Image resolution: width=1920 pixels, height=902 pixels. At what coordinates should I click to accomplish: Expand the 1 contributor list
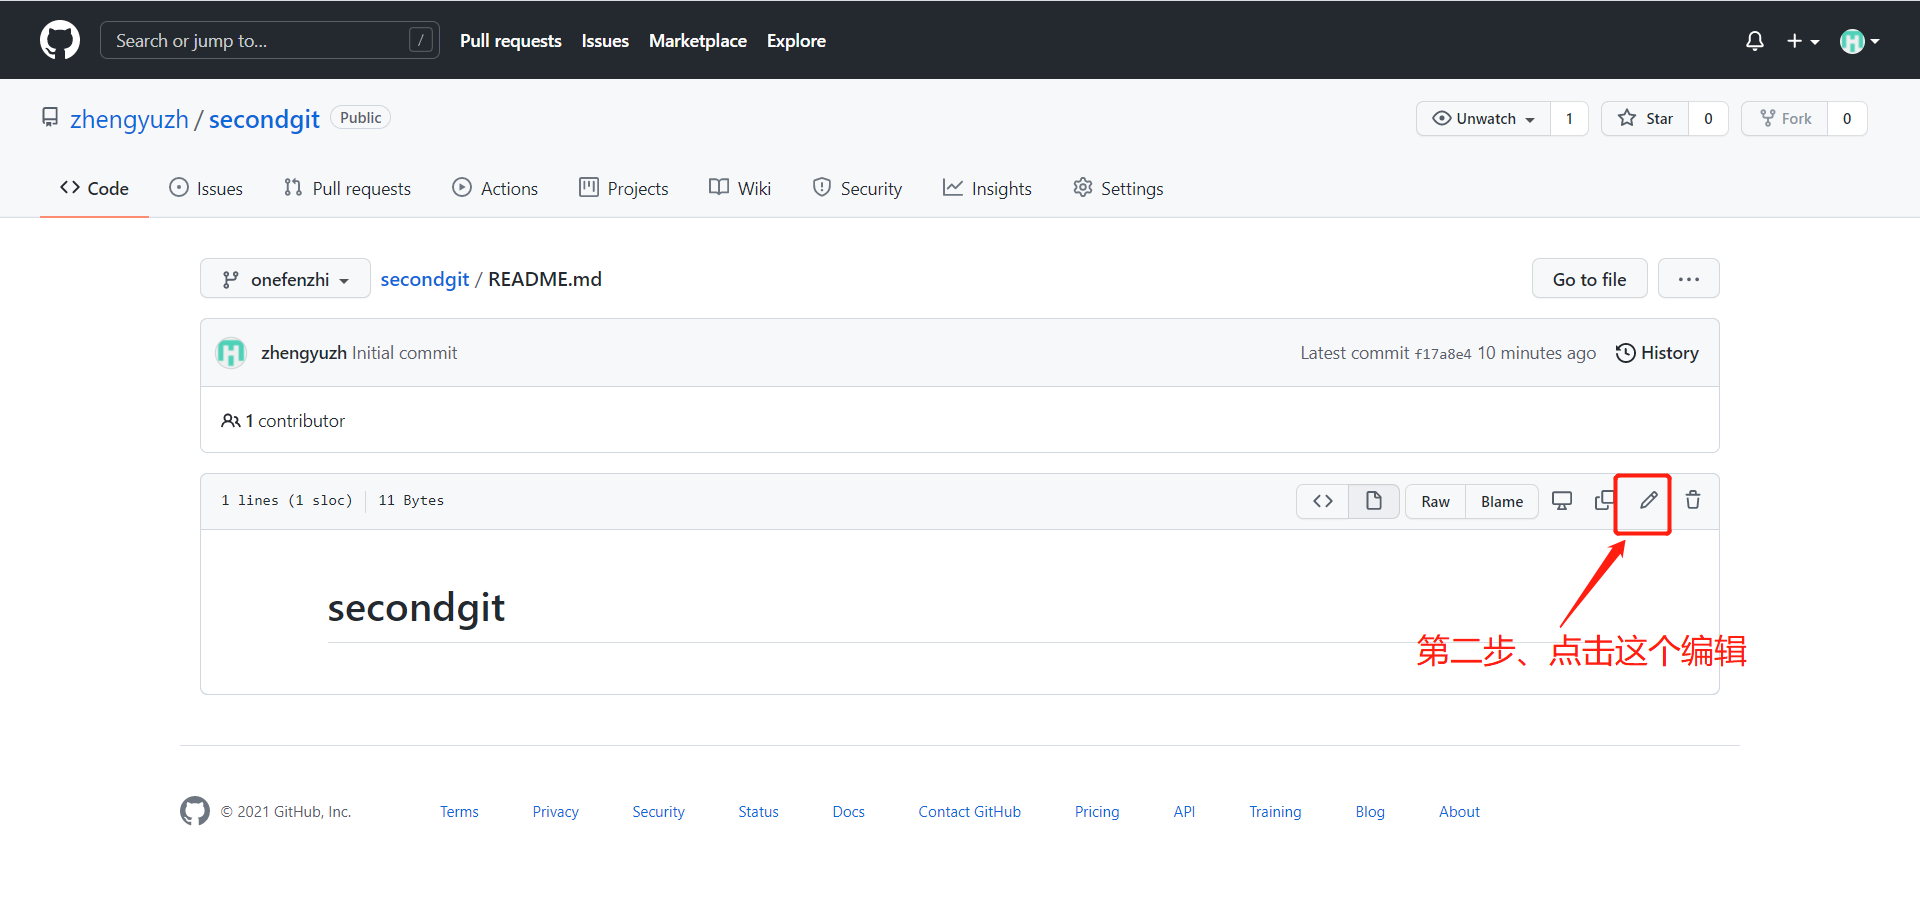283,421
